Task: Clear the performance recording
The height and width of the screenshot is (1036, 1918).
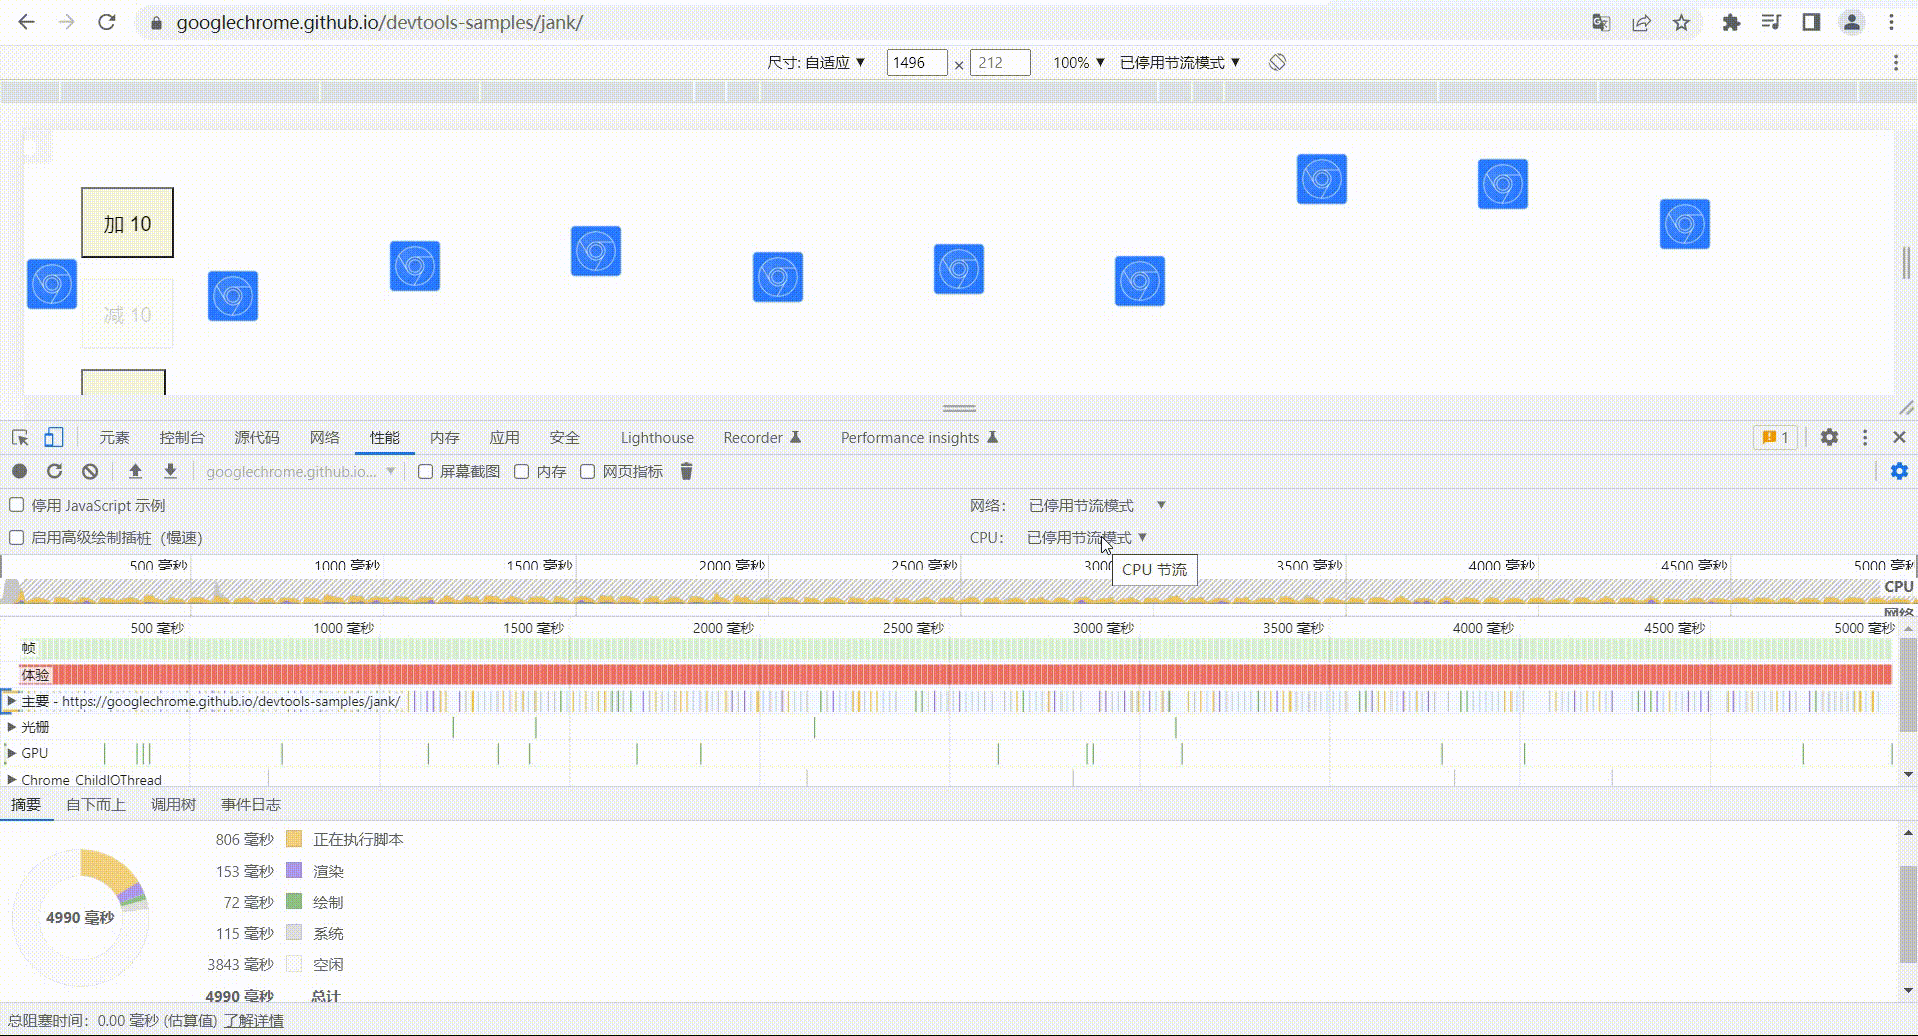Action: coord(90,471)
